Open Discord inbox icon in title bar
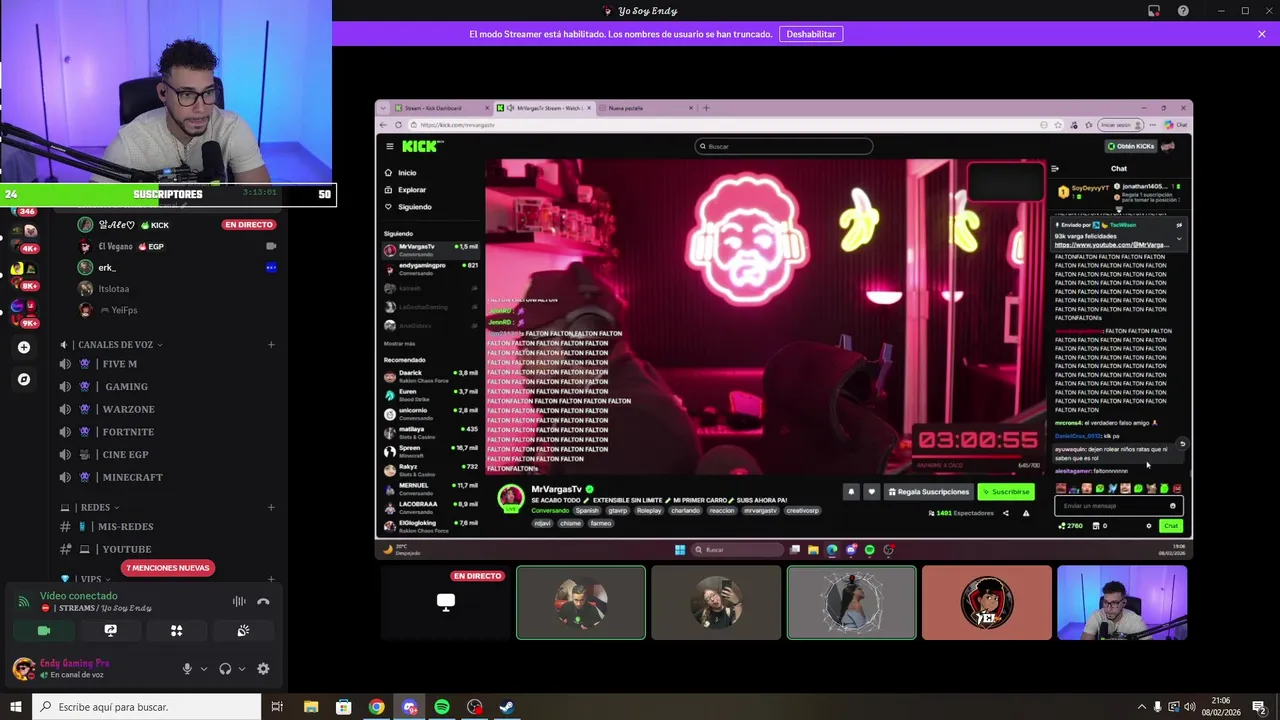Image resolution: width=1280 pixels, height=720 pixels. pyautogui.click(x=1154, y=11)
